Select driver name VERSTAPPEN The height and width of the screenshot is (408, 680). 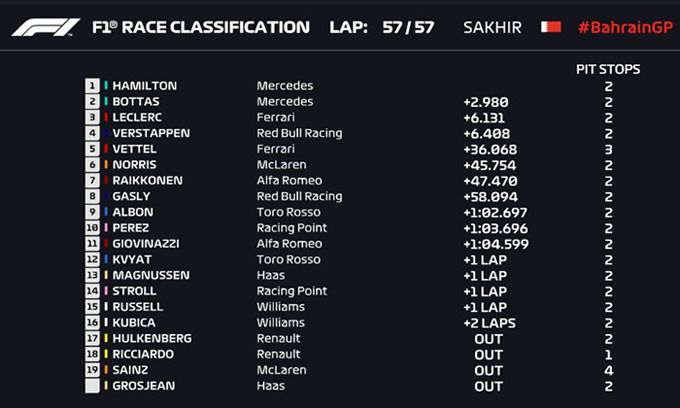[151, 133]
